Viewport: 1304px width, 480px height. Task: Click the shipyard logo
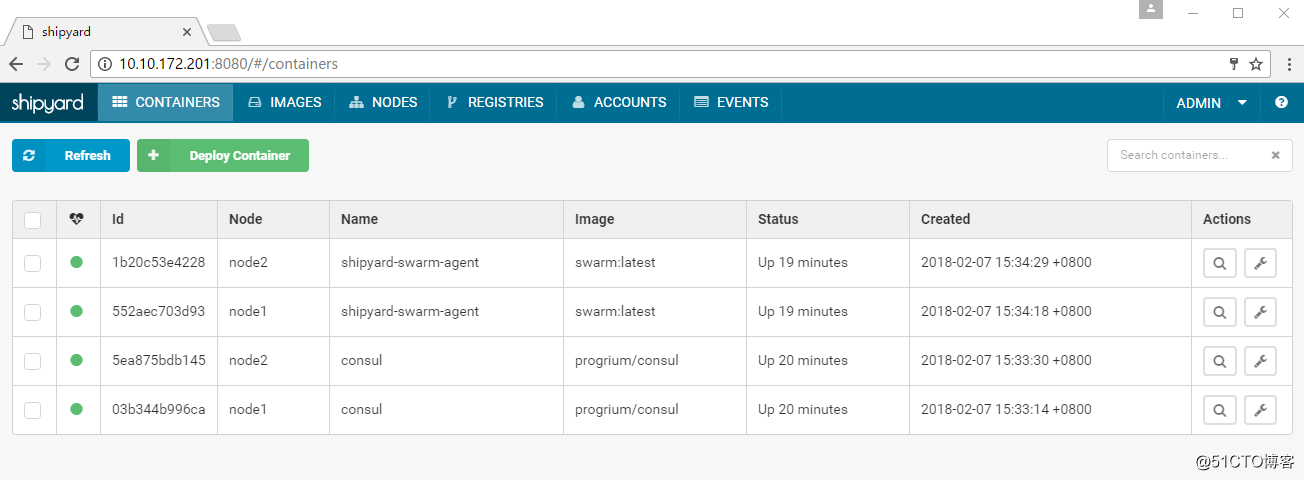[x=48, y=102]
